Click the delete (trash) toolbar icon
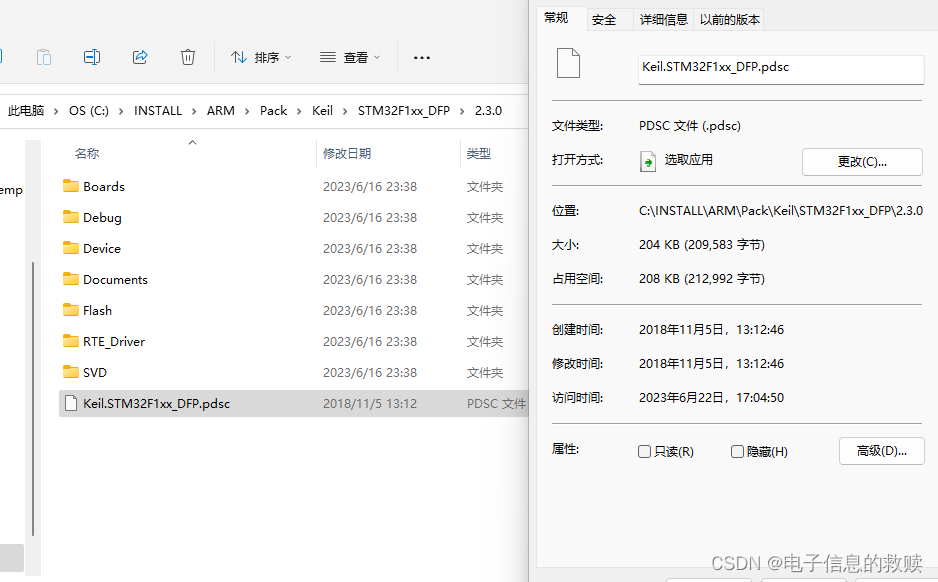 [188, 57]
